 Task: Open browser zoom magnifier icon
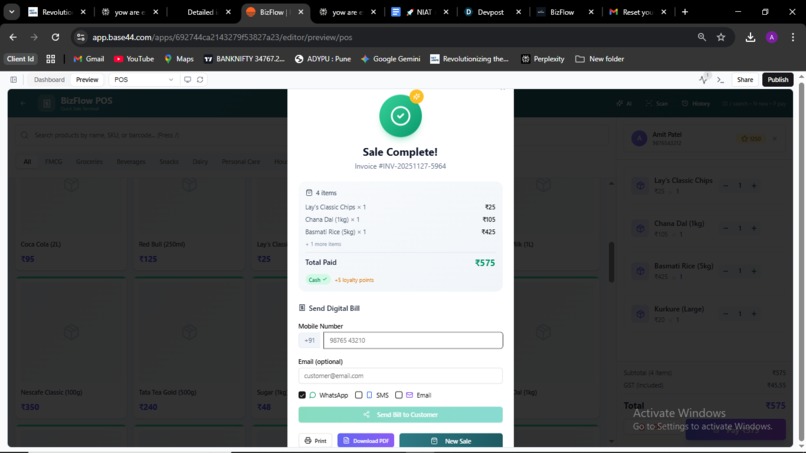pos(702,37)
